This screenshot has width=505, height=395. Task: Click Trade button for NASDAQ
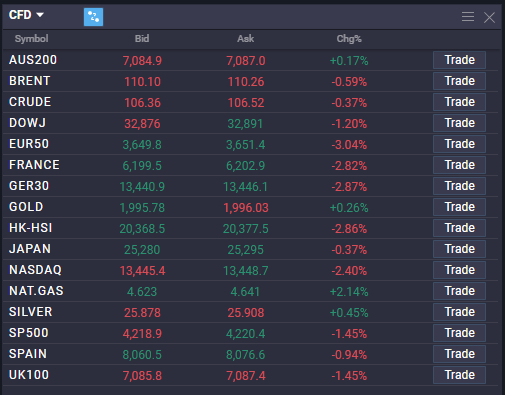click(x=459, y=270)
